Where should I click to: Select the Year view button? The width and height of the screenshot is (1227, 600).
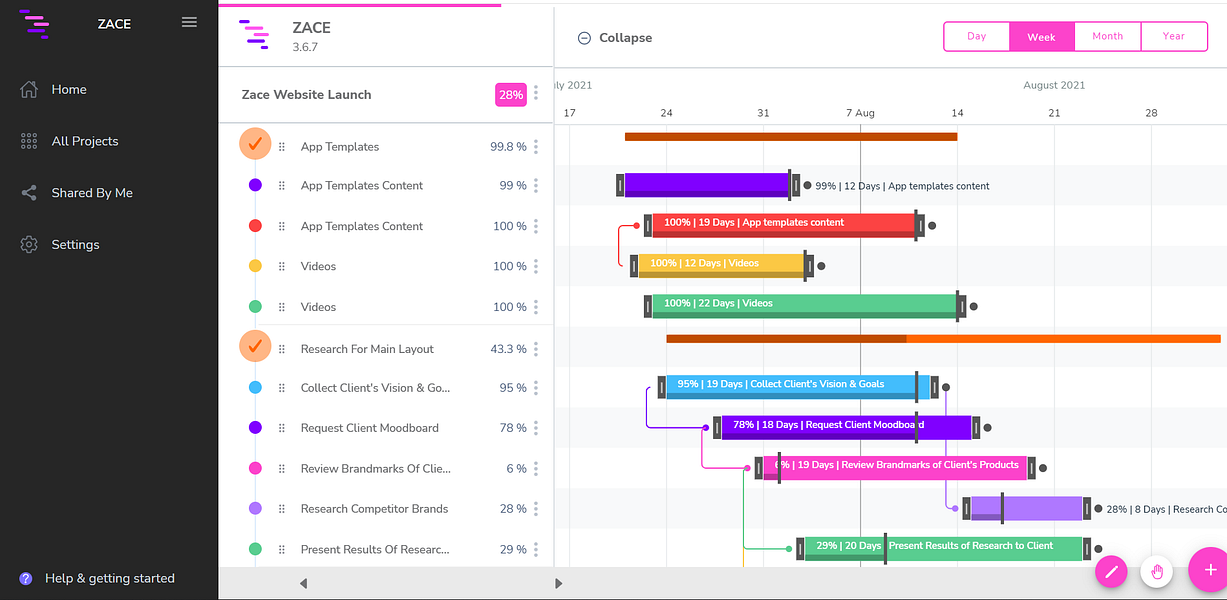1174,36
